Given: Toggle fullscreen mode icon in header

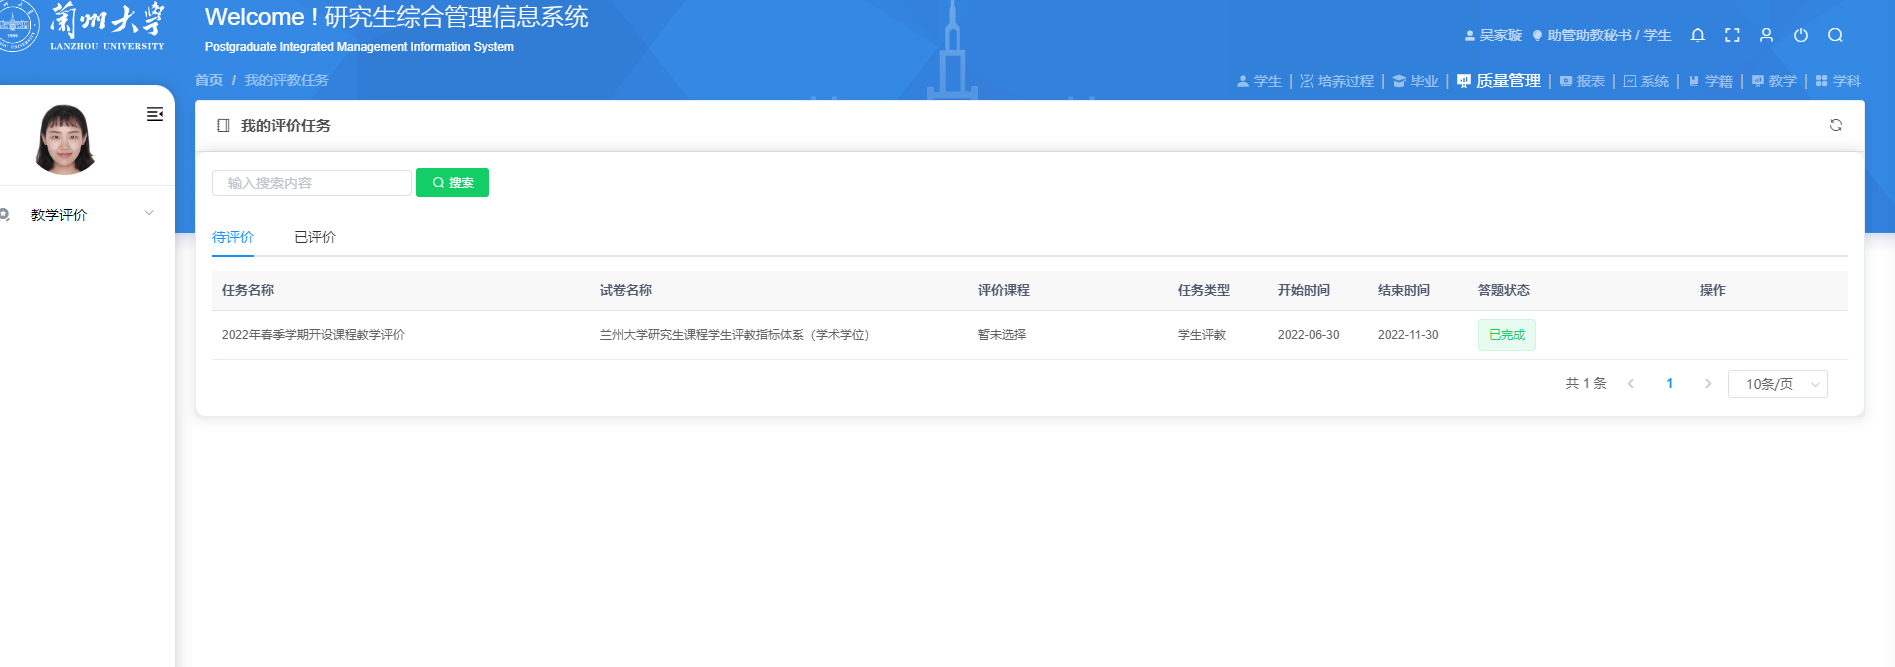Looking at the screenshot, I should (x=1732, y=35).
